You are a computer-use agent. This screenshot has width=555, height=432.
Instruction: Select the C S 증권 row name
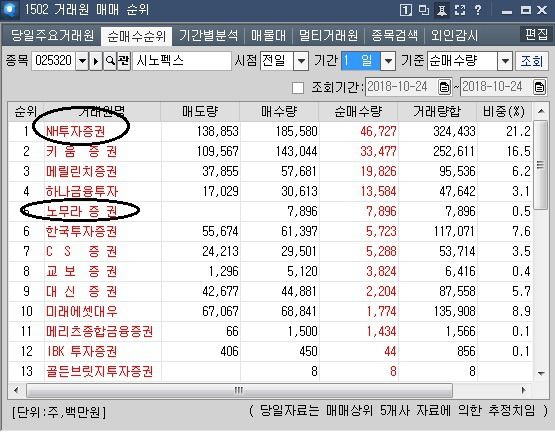point(81,251)
